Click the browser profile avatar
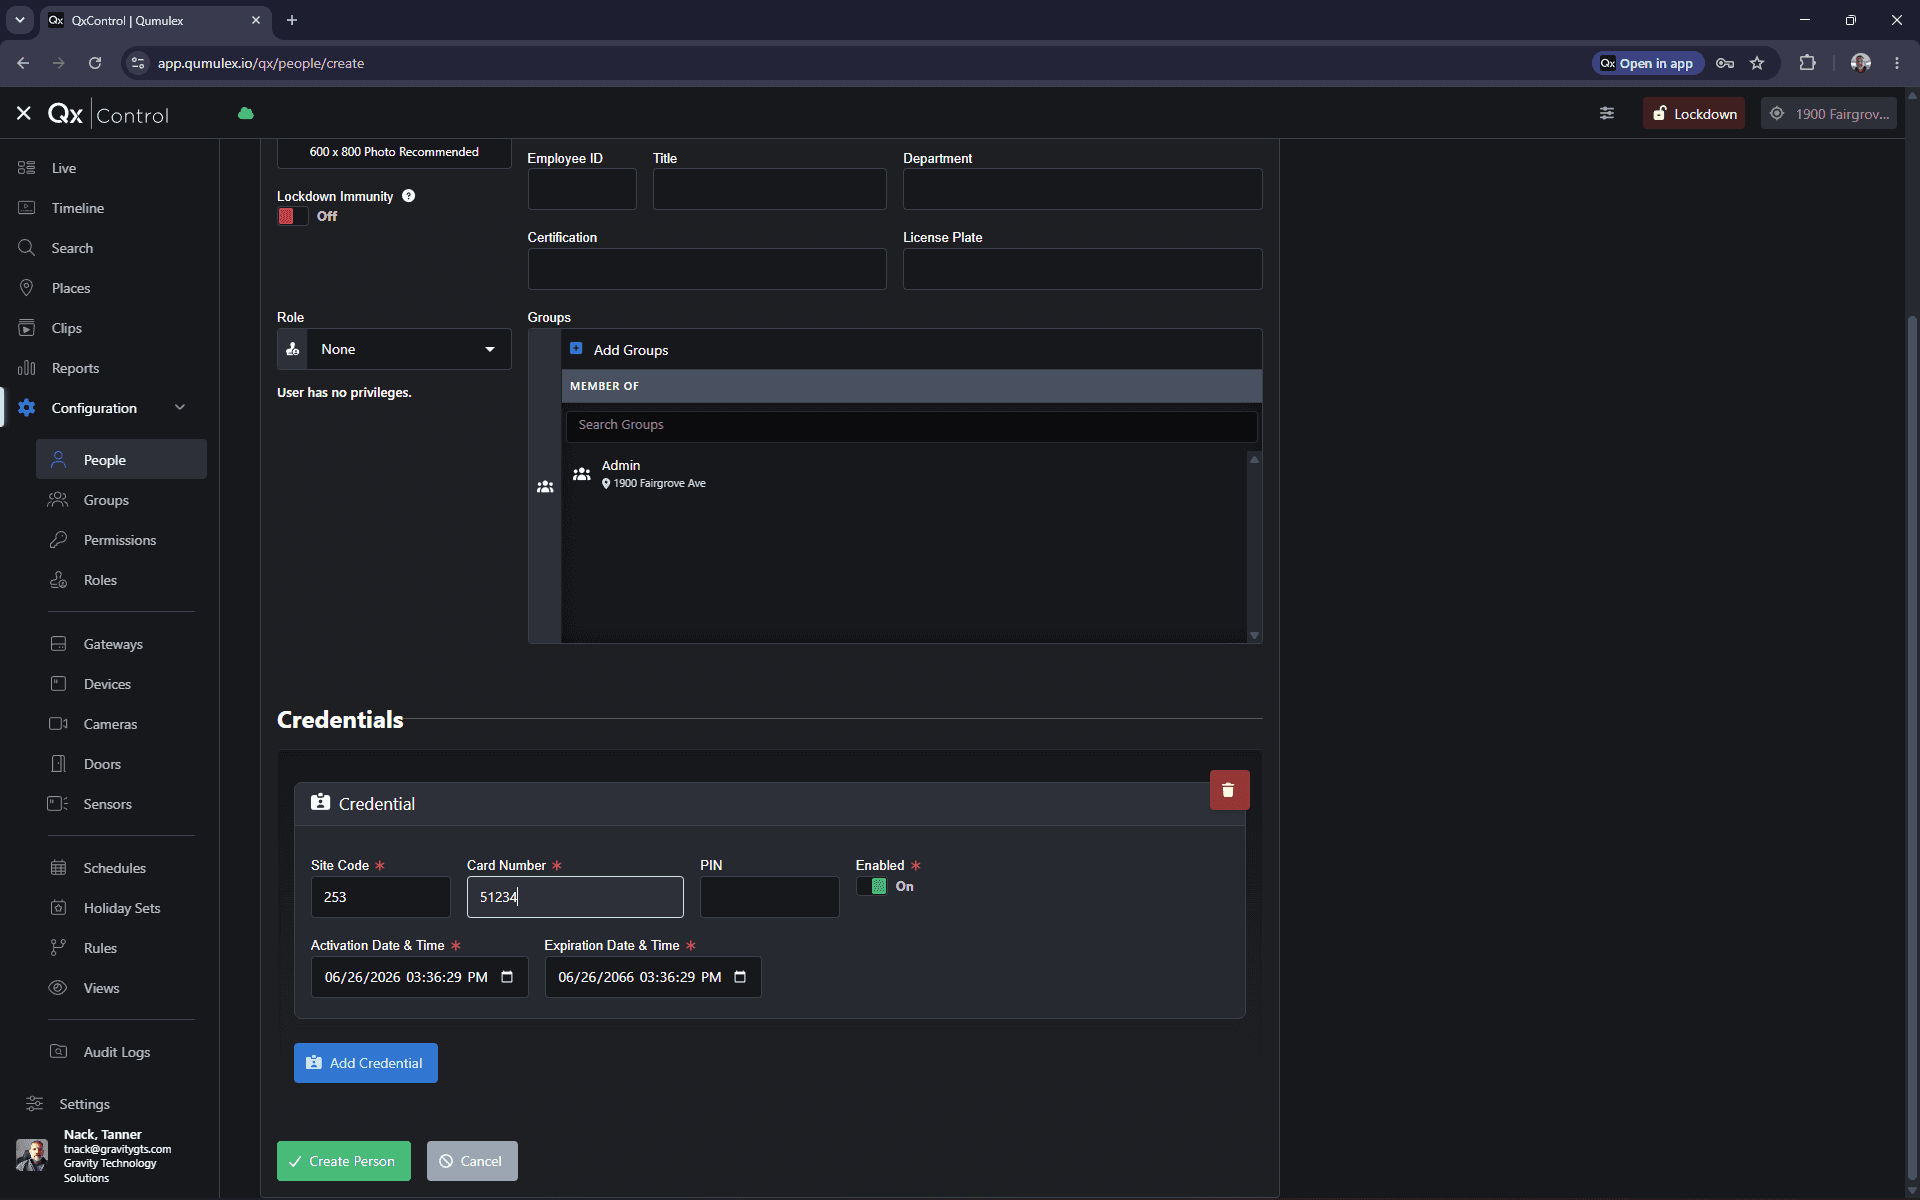The image size is (1920, 1200). (x=1860, y=63)
